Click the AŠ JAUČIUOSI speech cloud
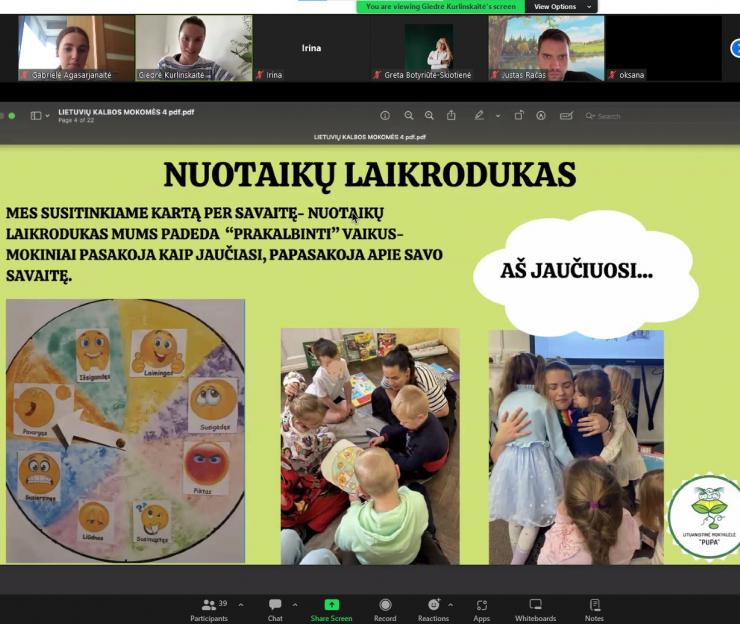 tap(585, 274)
